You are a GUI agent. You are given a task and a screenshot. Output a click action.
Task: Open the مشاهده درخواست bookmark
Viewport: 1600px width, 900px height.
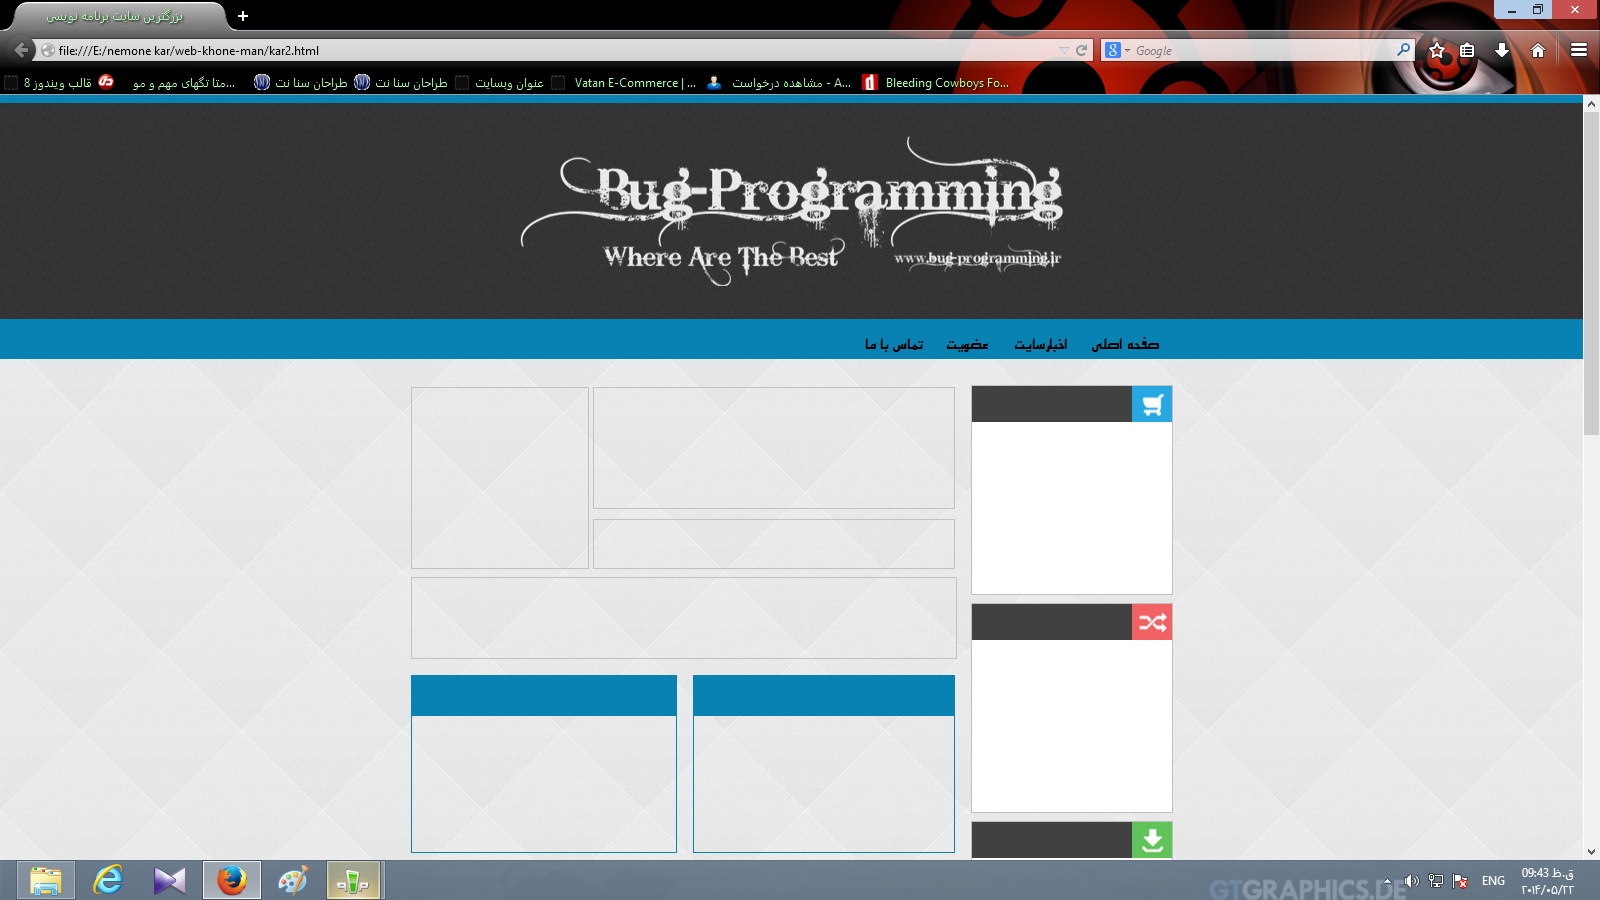tap(779, 83)
